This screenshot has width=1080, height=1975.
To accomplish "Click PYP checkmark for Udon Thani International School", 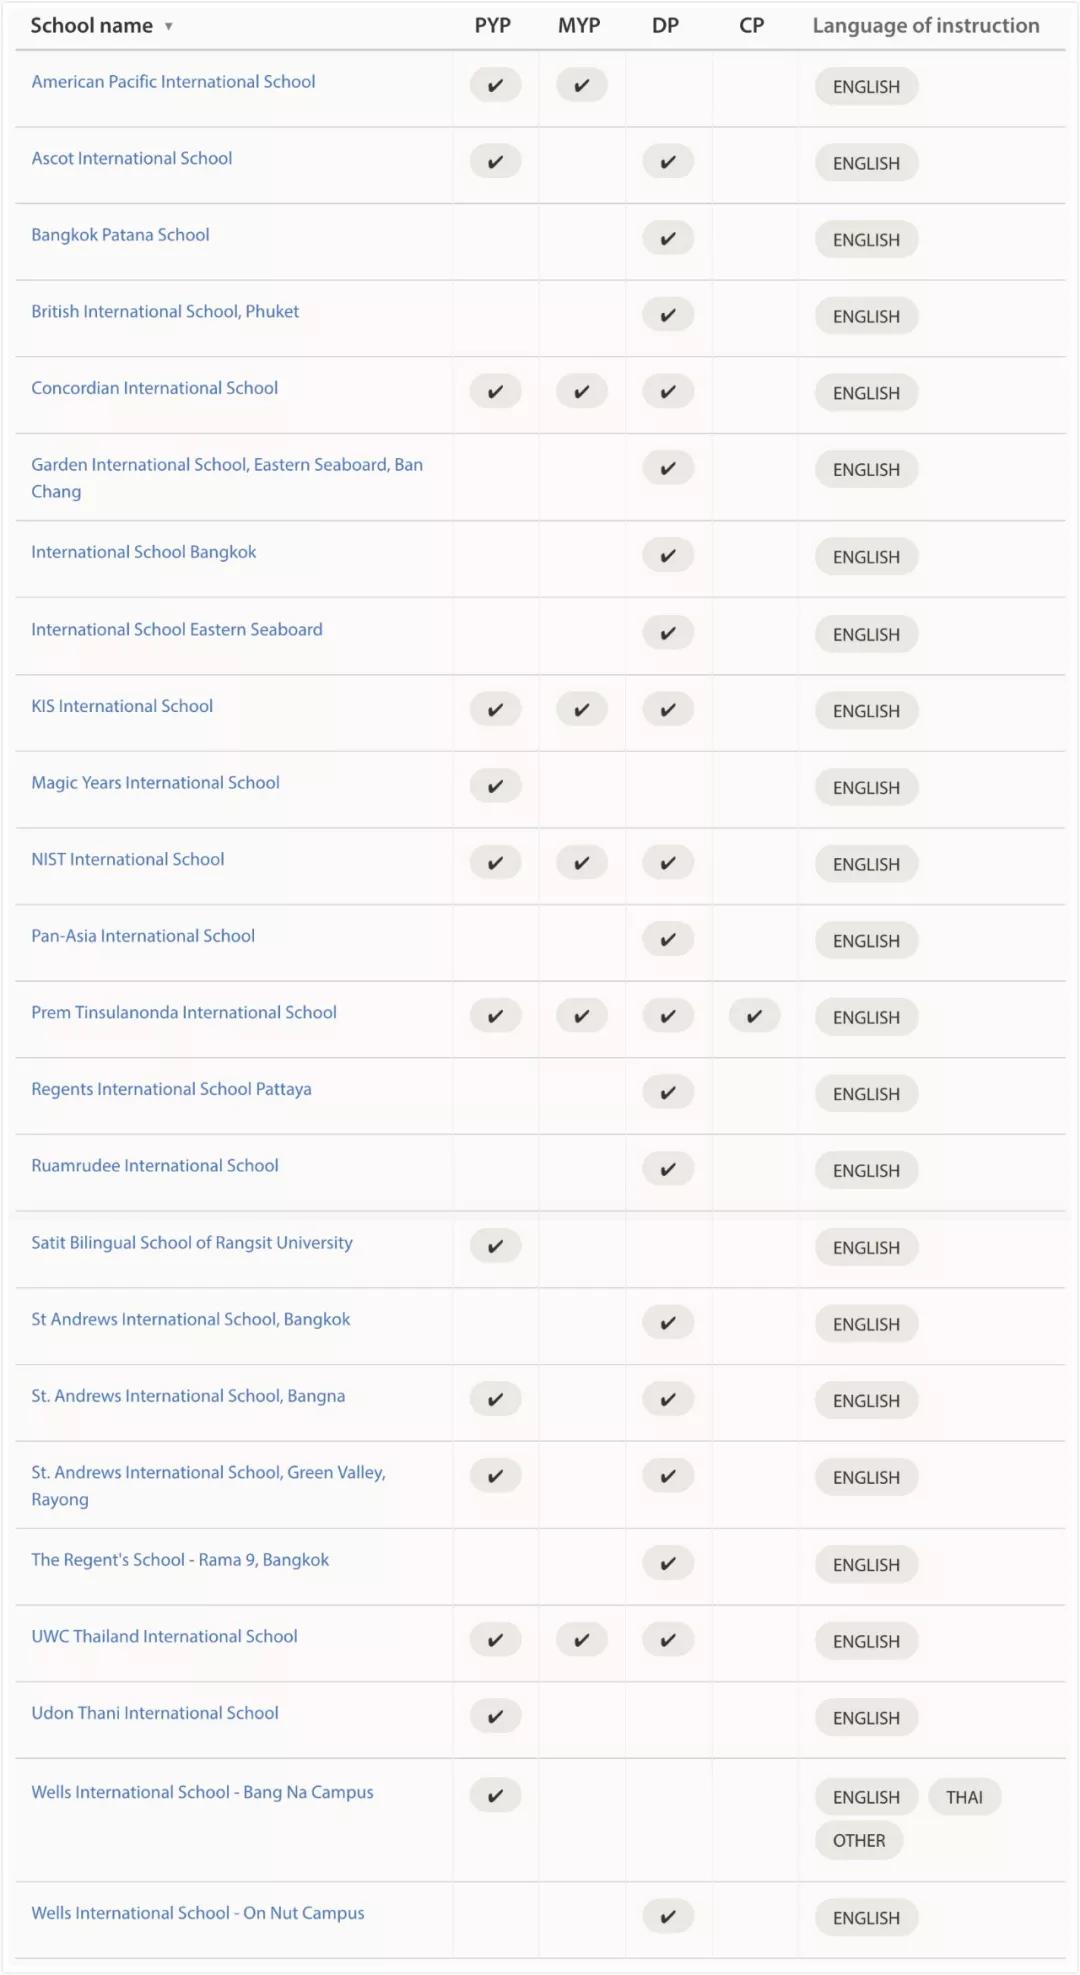I will (x=495, y=1717).
